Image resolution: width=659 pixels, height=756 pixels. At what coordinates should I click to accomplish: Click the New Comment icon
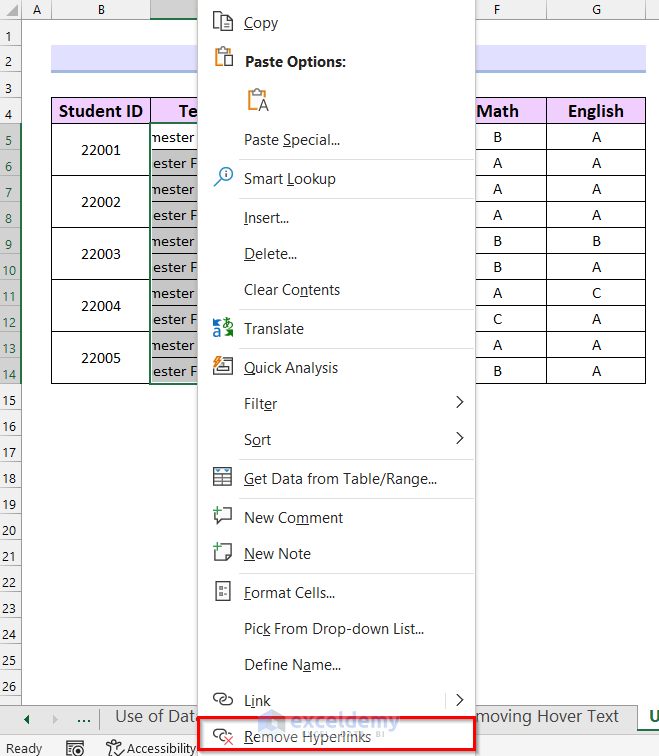(223, 517)
